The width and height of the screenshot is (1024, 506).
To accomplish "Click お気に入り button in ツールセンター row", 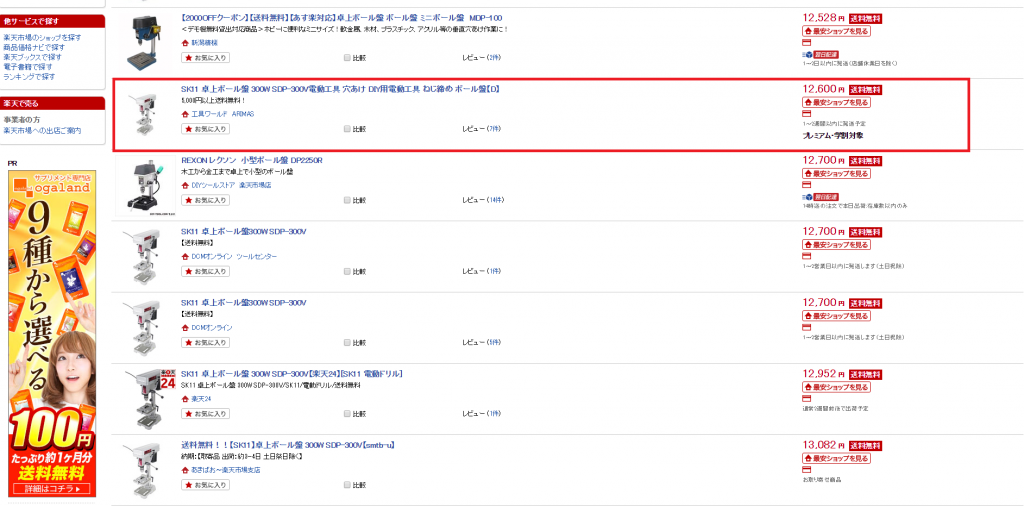I will click(205, 271).
